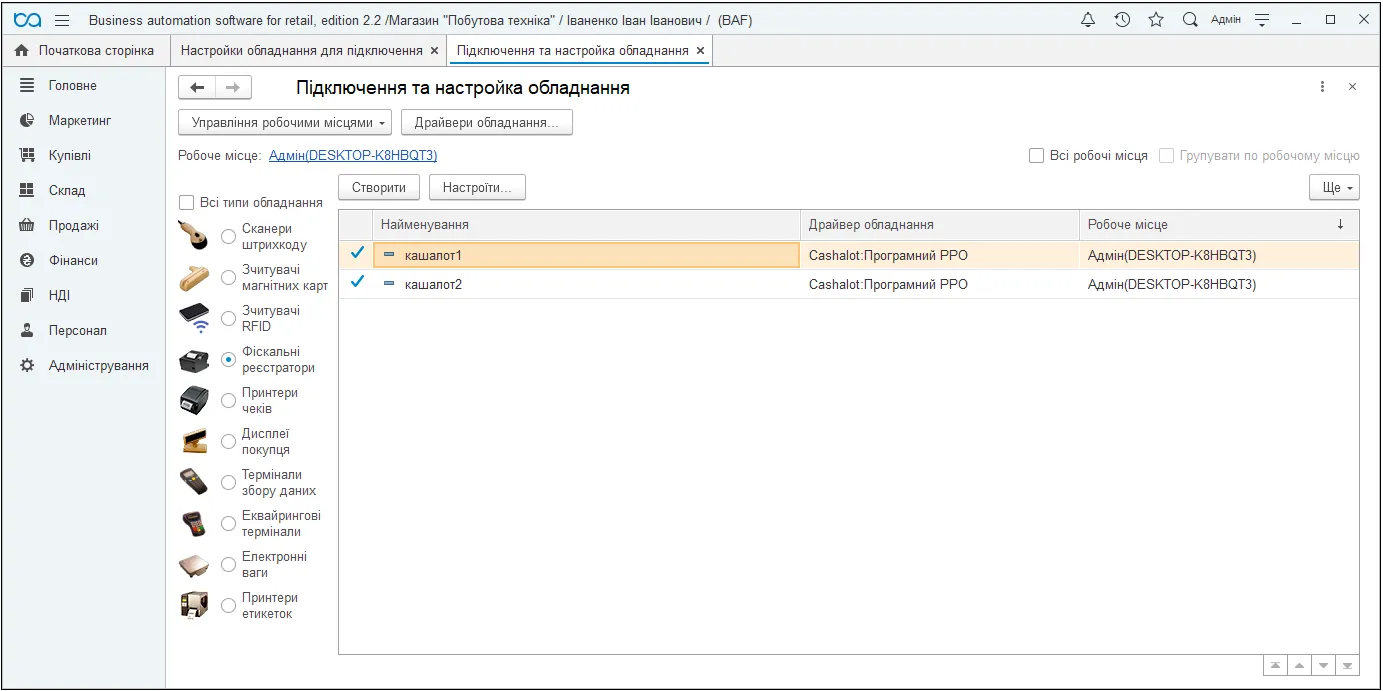The width and height of the screenshot is (1383, 691).
Task: Tick the 'Всі робочі місця' checkbox
Action: pyautogui.click(x=1036, y=156)
